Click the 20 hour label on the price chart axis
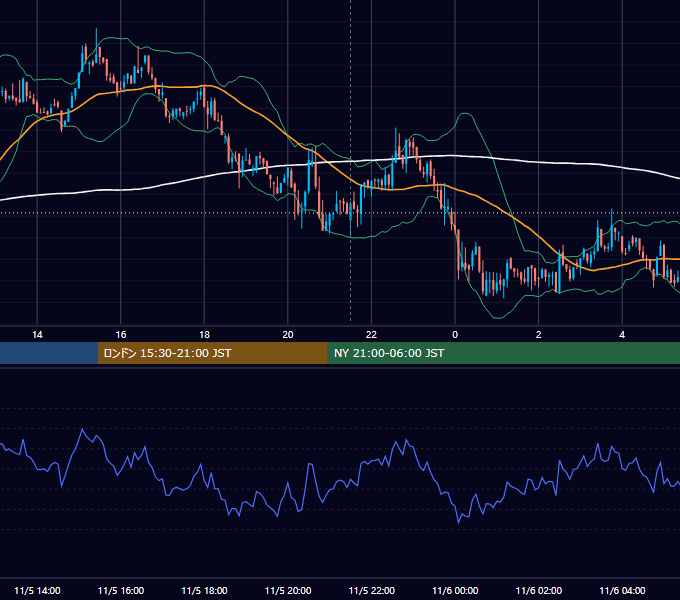The width and height of the screenshot is (680, 600). click(288, 335)
